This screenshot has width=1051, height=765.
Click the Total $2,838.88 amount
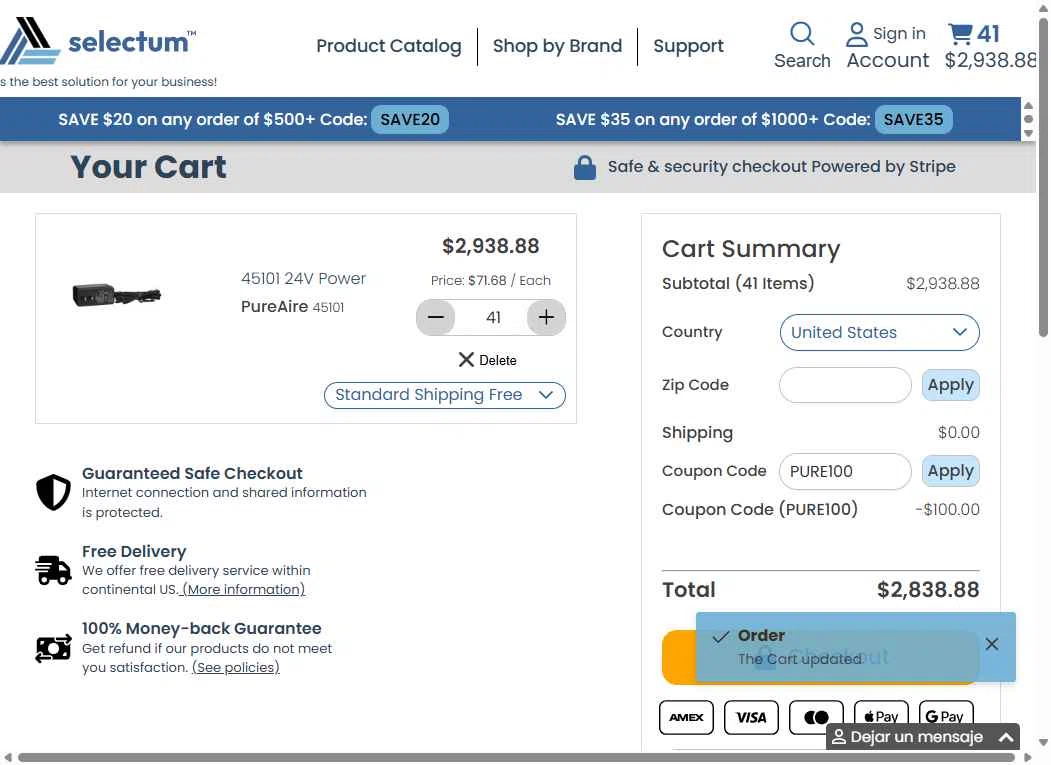(928, 590)
